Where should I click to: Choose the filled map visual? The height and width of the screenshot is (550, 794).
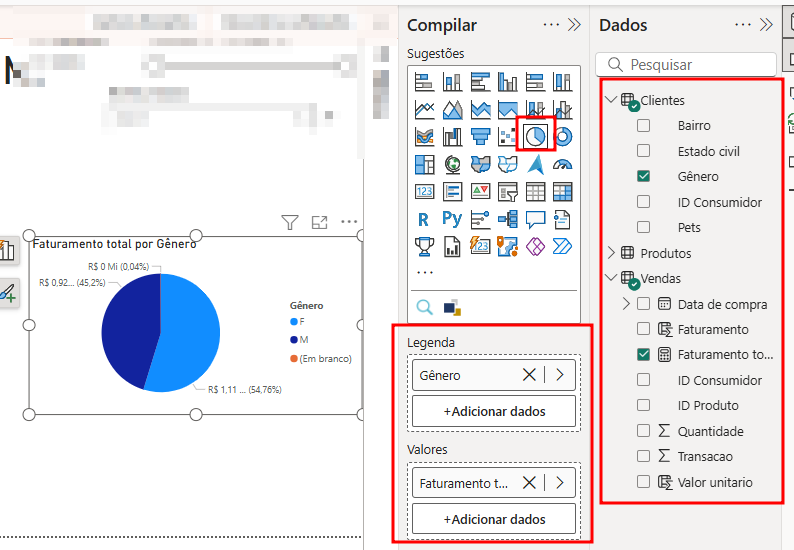coord(480,164)
